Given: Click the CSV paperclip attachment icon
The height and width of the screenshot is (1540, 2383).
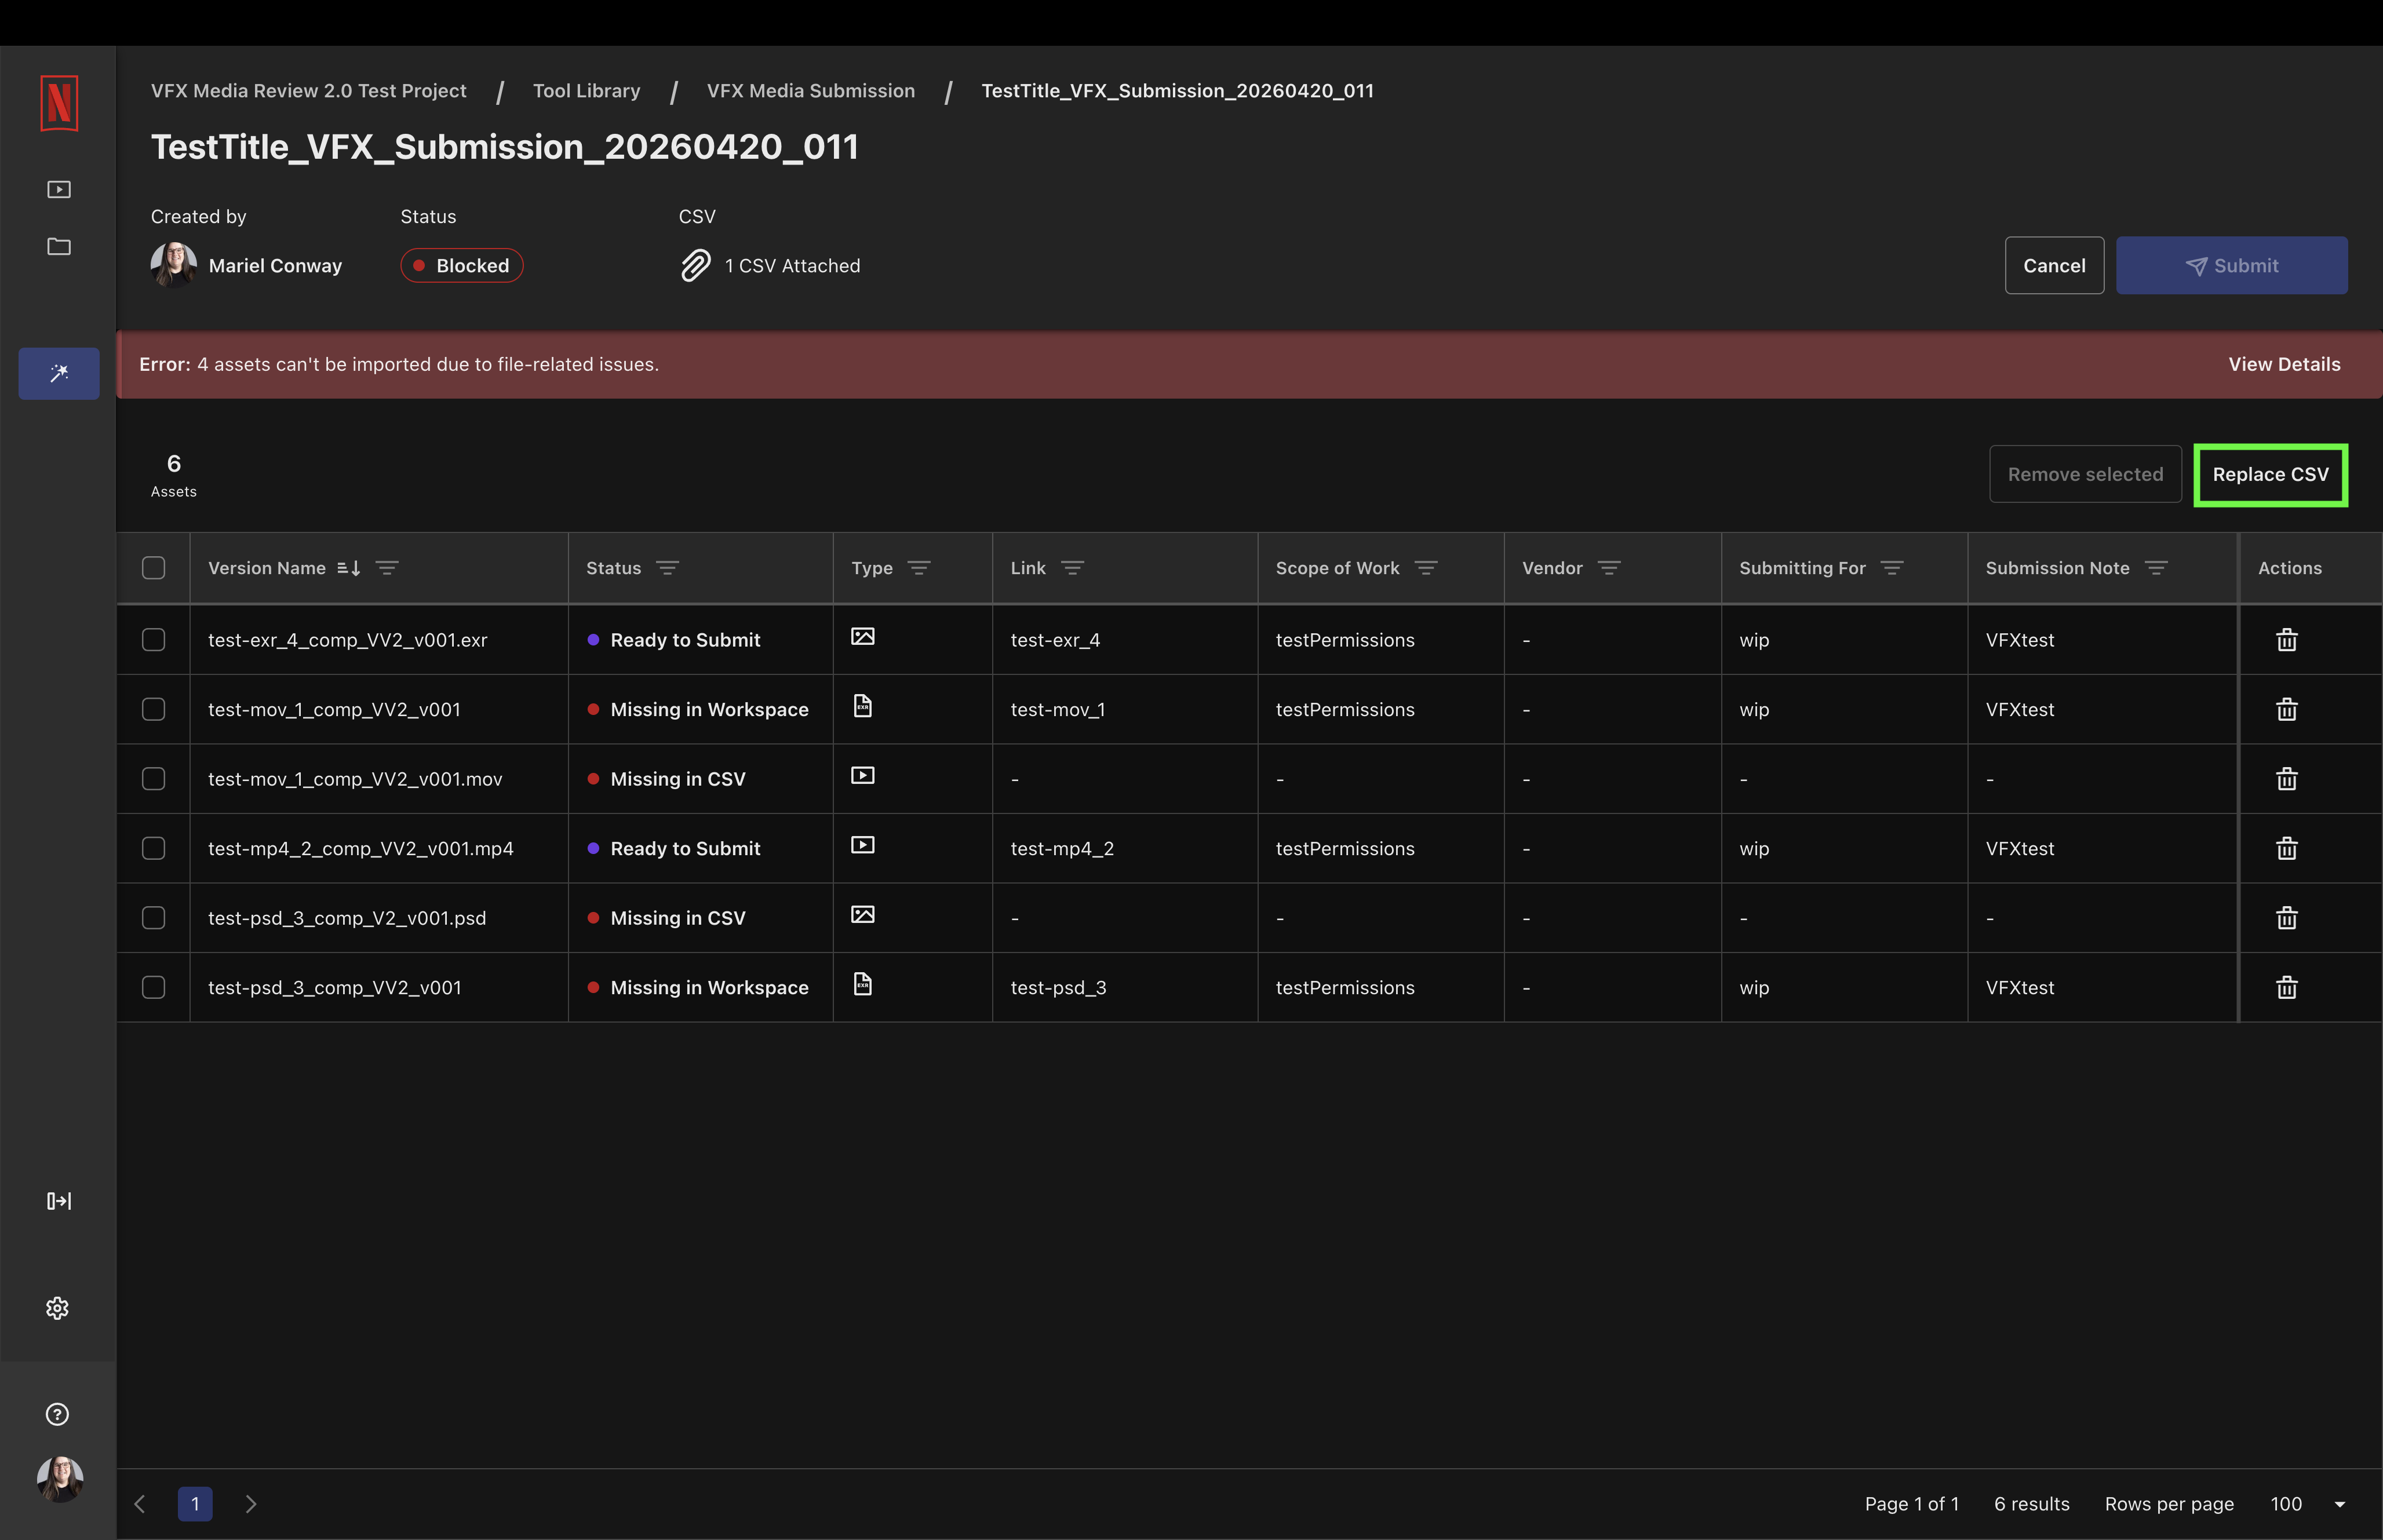Looking at the screenshot, I should (696, 266).
